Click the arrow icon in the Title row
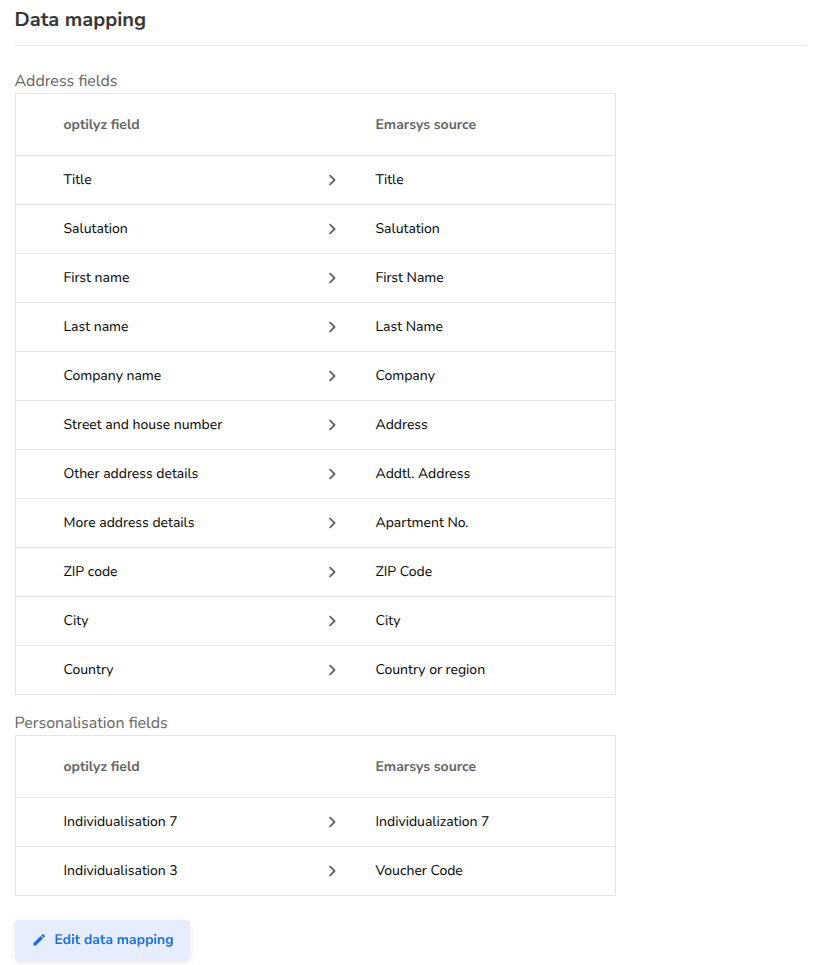The image size is (820, 965). tap(332, 180)
